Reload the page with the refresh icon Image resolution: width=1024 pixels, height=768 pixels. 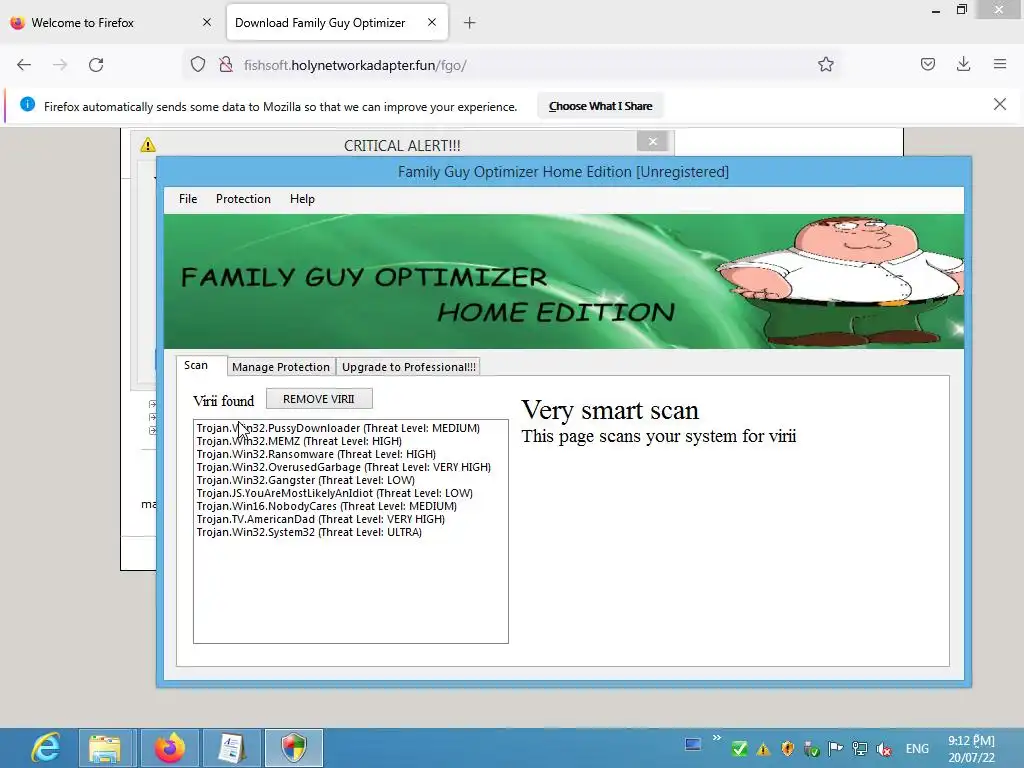tap(96, 65)
